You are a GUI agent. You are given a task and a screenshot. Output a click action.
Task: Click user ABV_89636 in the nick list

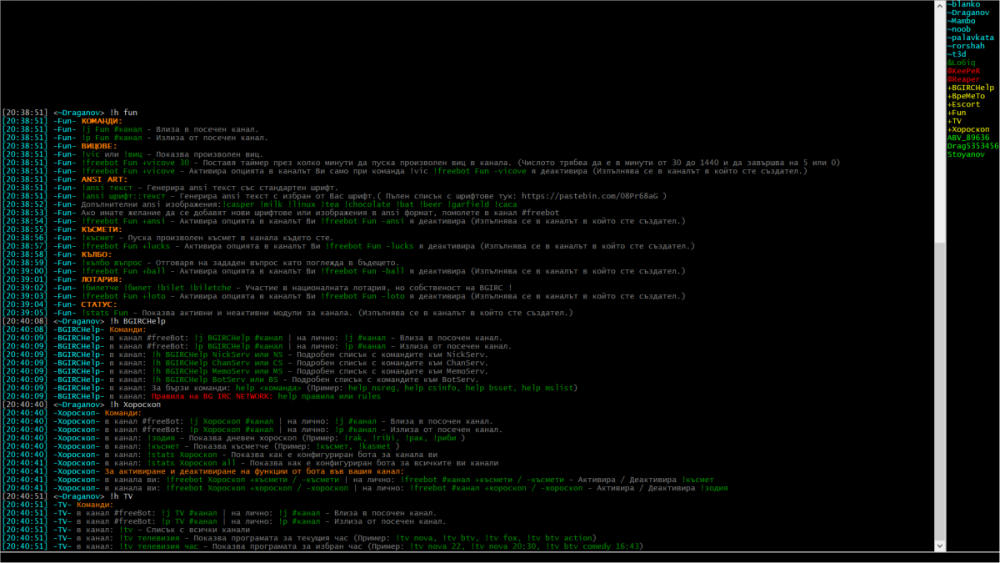click(x=968, y=138)
